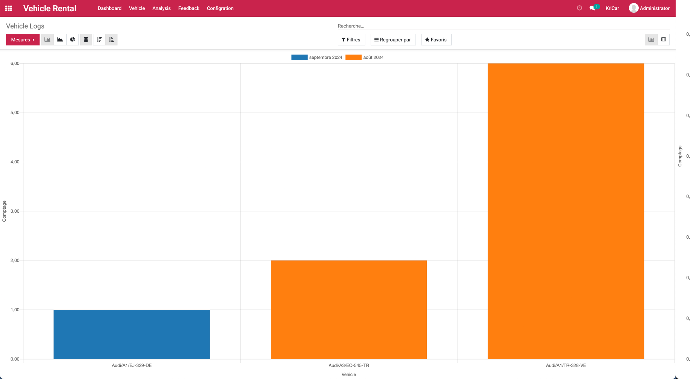Click the Administrator avatar picture
Image resolution: width=690 pixels, height=379 pixels.
(633, 8)
